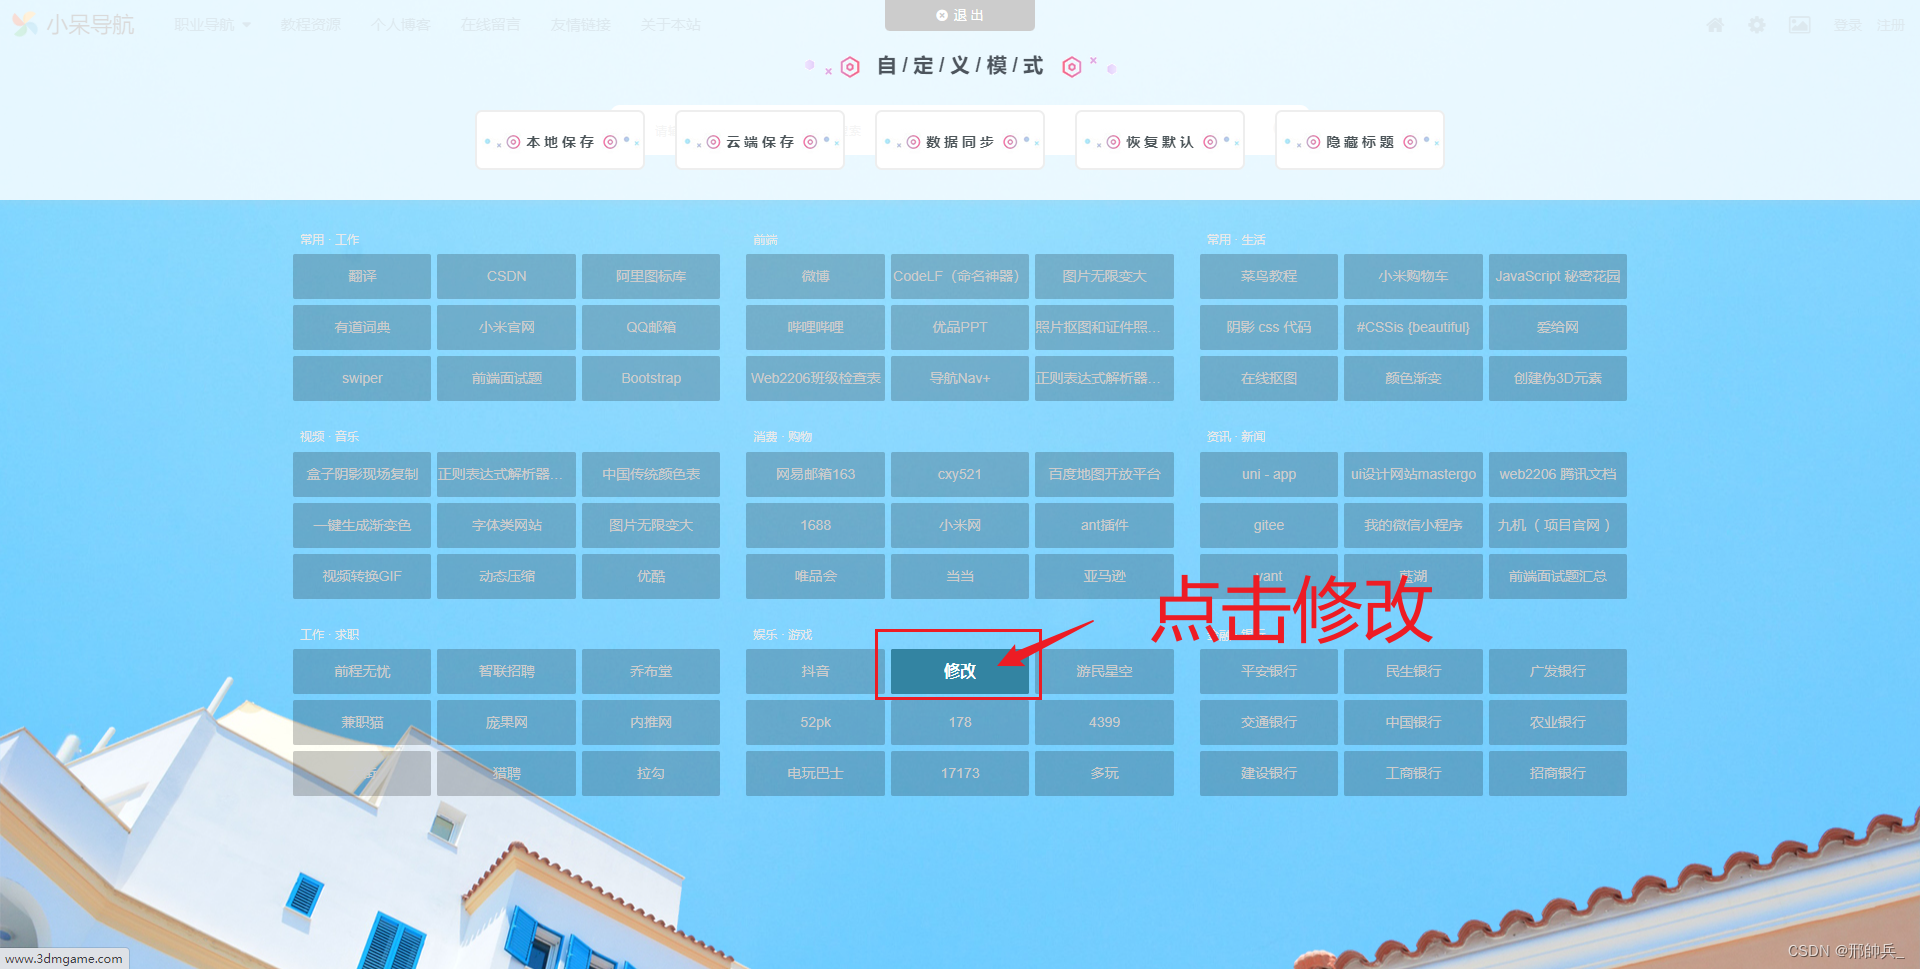
Task: Open the 个人博客 menu item
Action: click(x=400, y=24)
